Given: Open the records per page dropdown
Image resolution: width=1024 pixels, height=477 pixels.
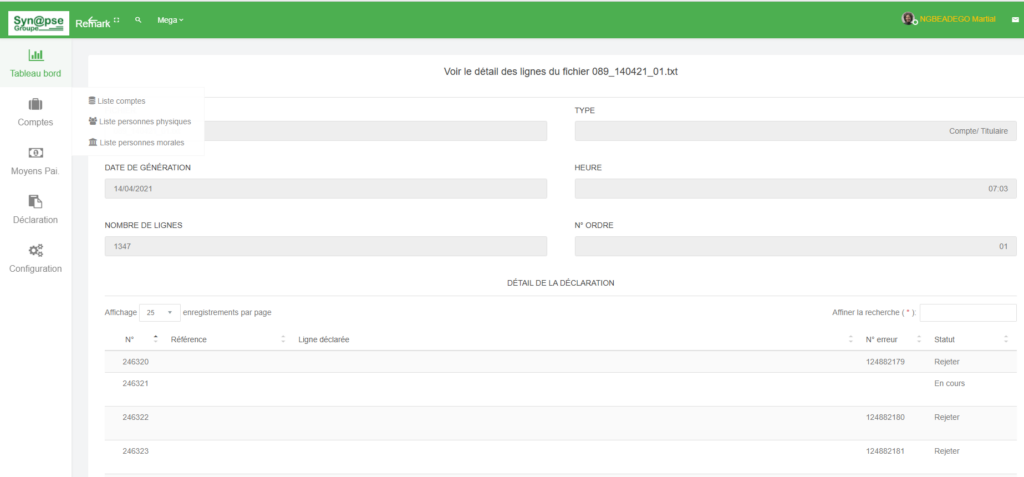Looking at the screenshot, I should click(160, 312).
